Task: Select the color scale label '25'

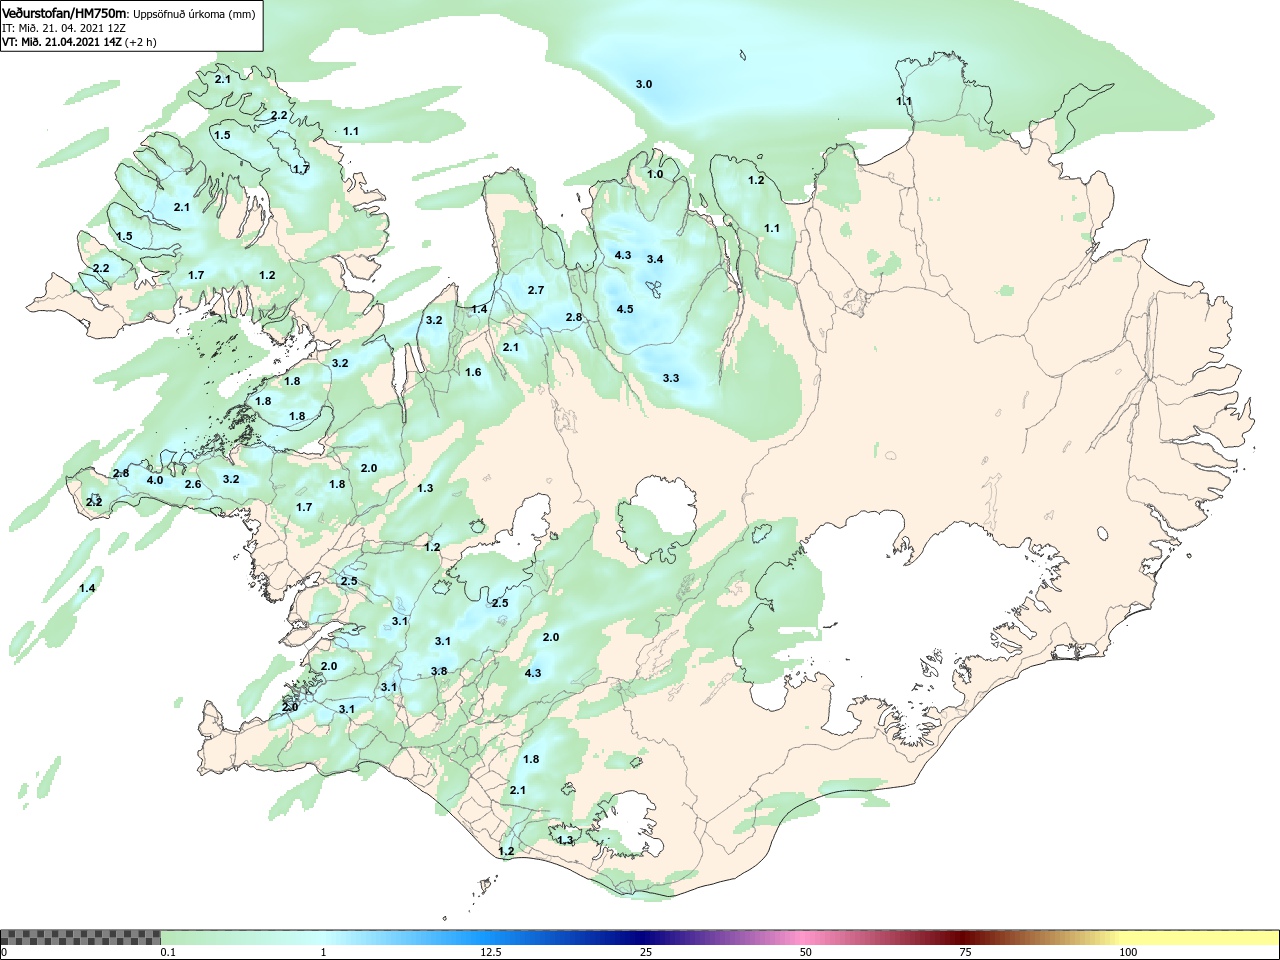Action: pos(646,952)
